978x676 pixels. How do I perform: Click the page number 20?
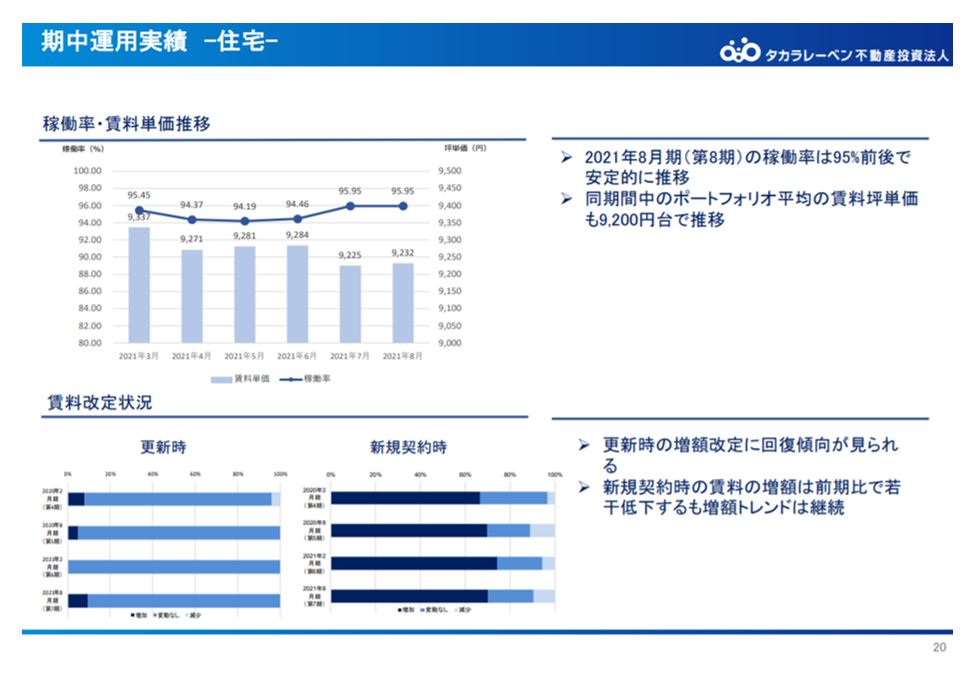(938, 647)
